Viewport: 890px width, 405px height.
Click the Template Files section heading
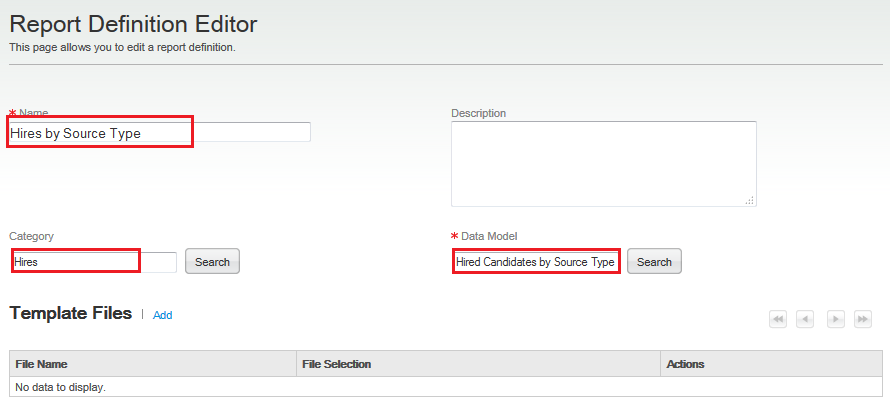[x=70, y=313]
